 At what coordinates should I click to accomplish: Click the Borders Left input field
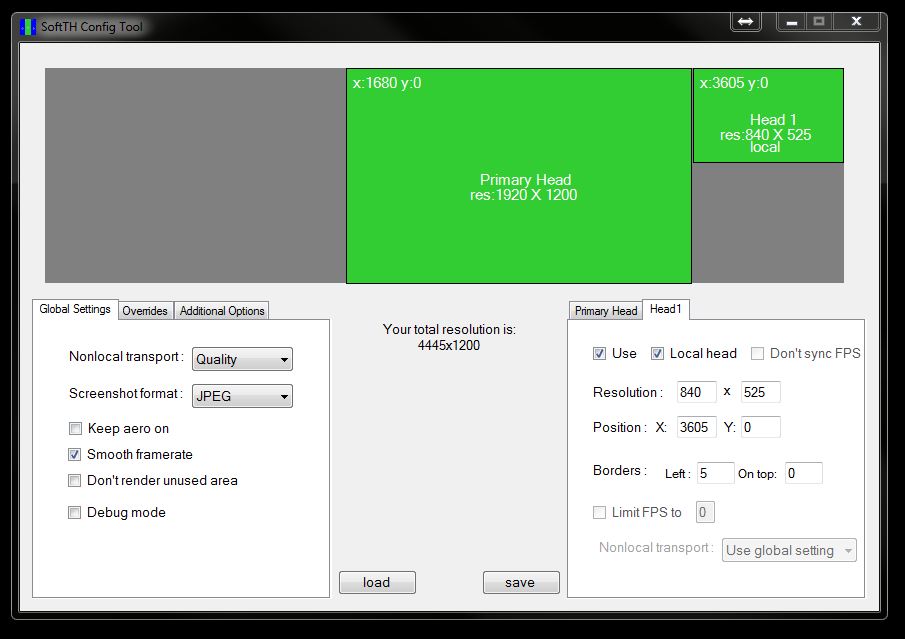[x=715, y=473]
